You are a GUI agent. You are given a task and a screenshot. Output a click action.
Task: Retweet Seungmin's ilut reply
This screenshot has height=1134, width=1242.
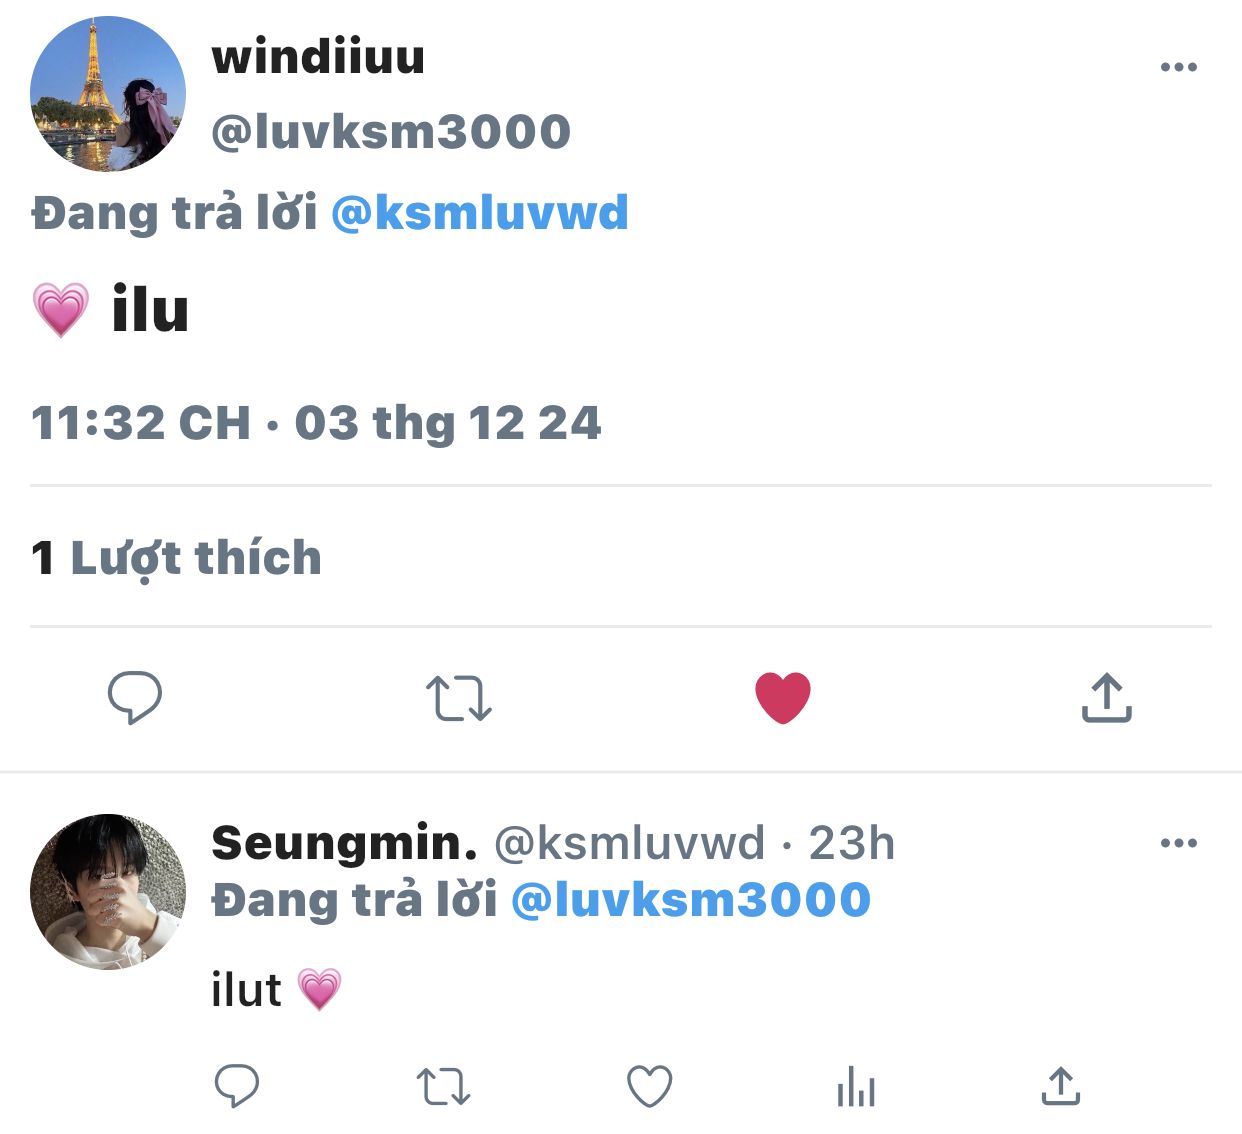click(x=443, y=1087)
